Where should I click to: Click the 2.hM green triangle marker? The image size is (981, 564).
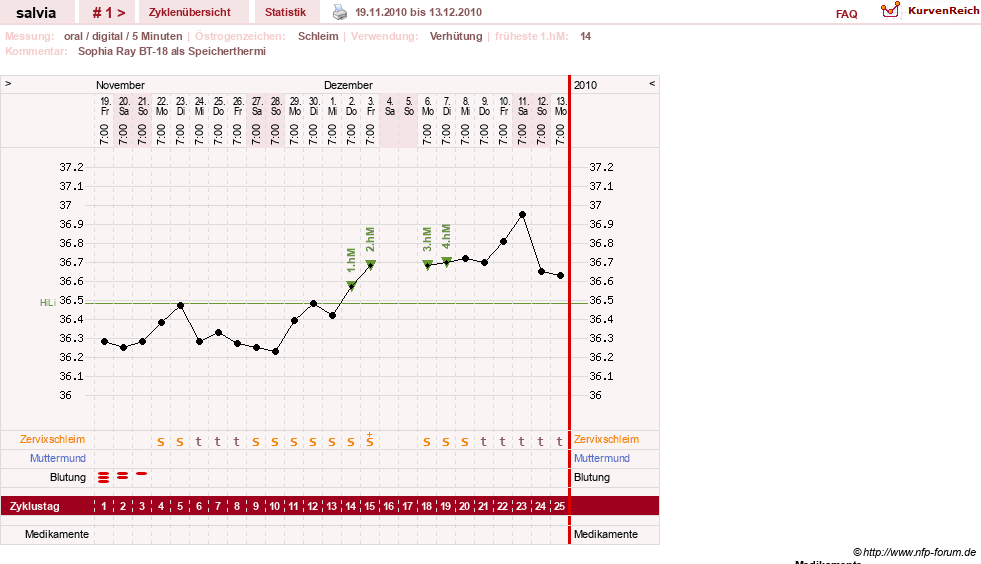370,264
